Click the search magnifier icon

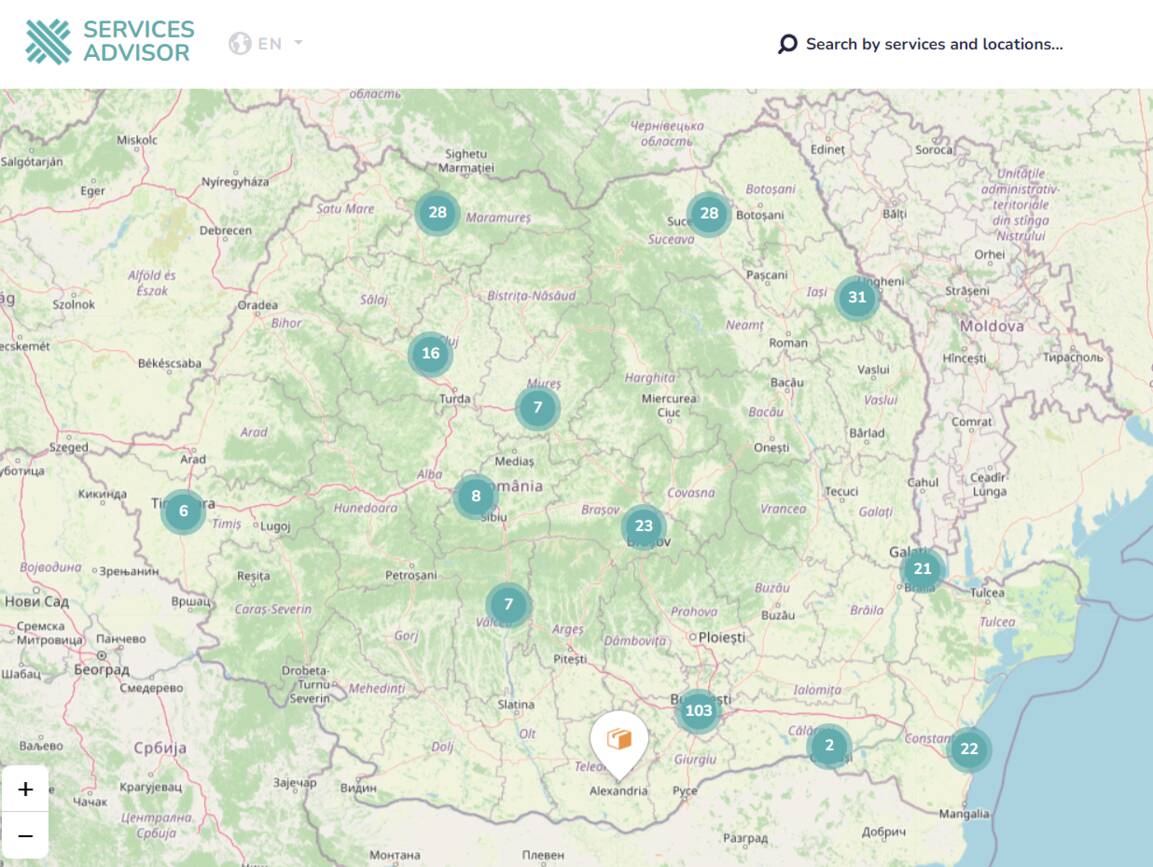(x=788, y=44)
